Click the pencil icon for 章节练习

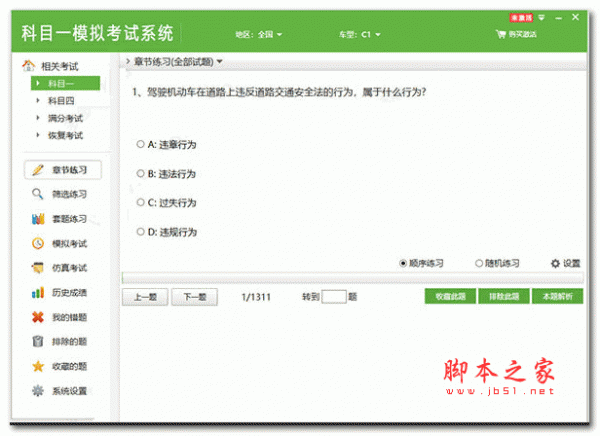point(38,170)
